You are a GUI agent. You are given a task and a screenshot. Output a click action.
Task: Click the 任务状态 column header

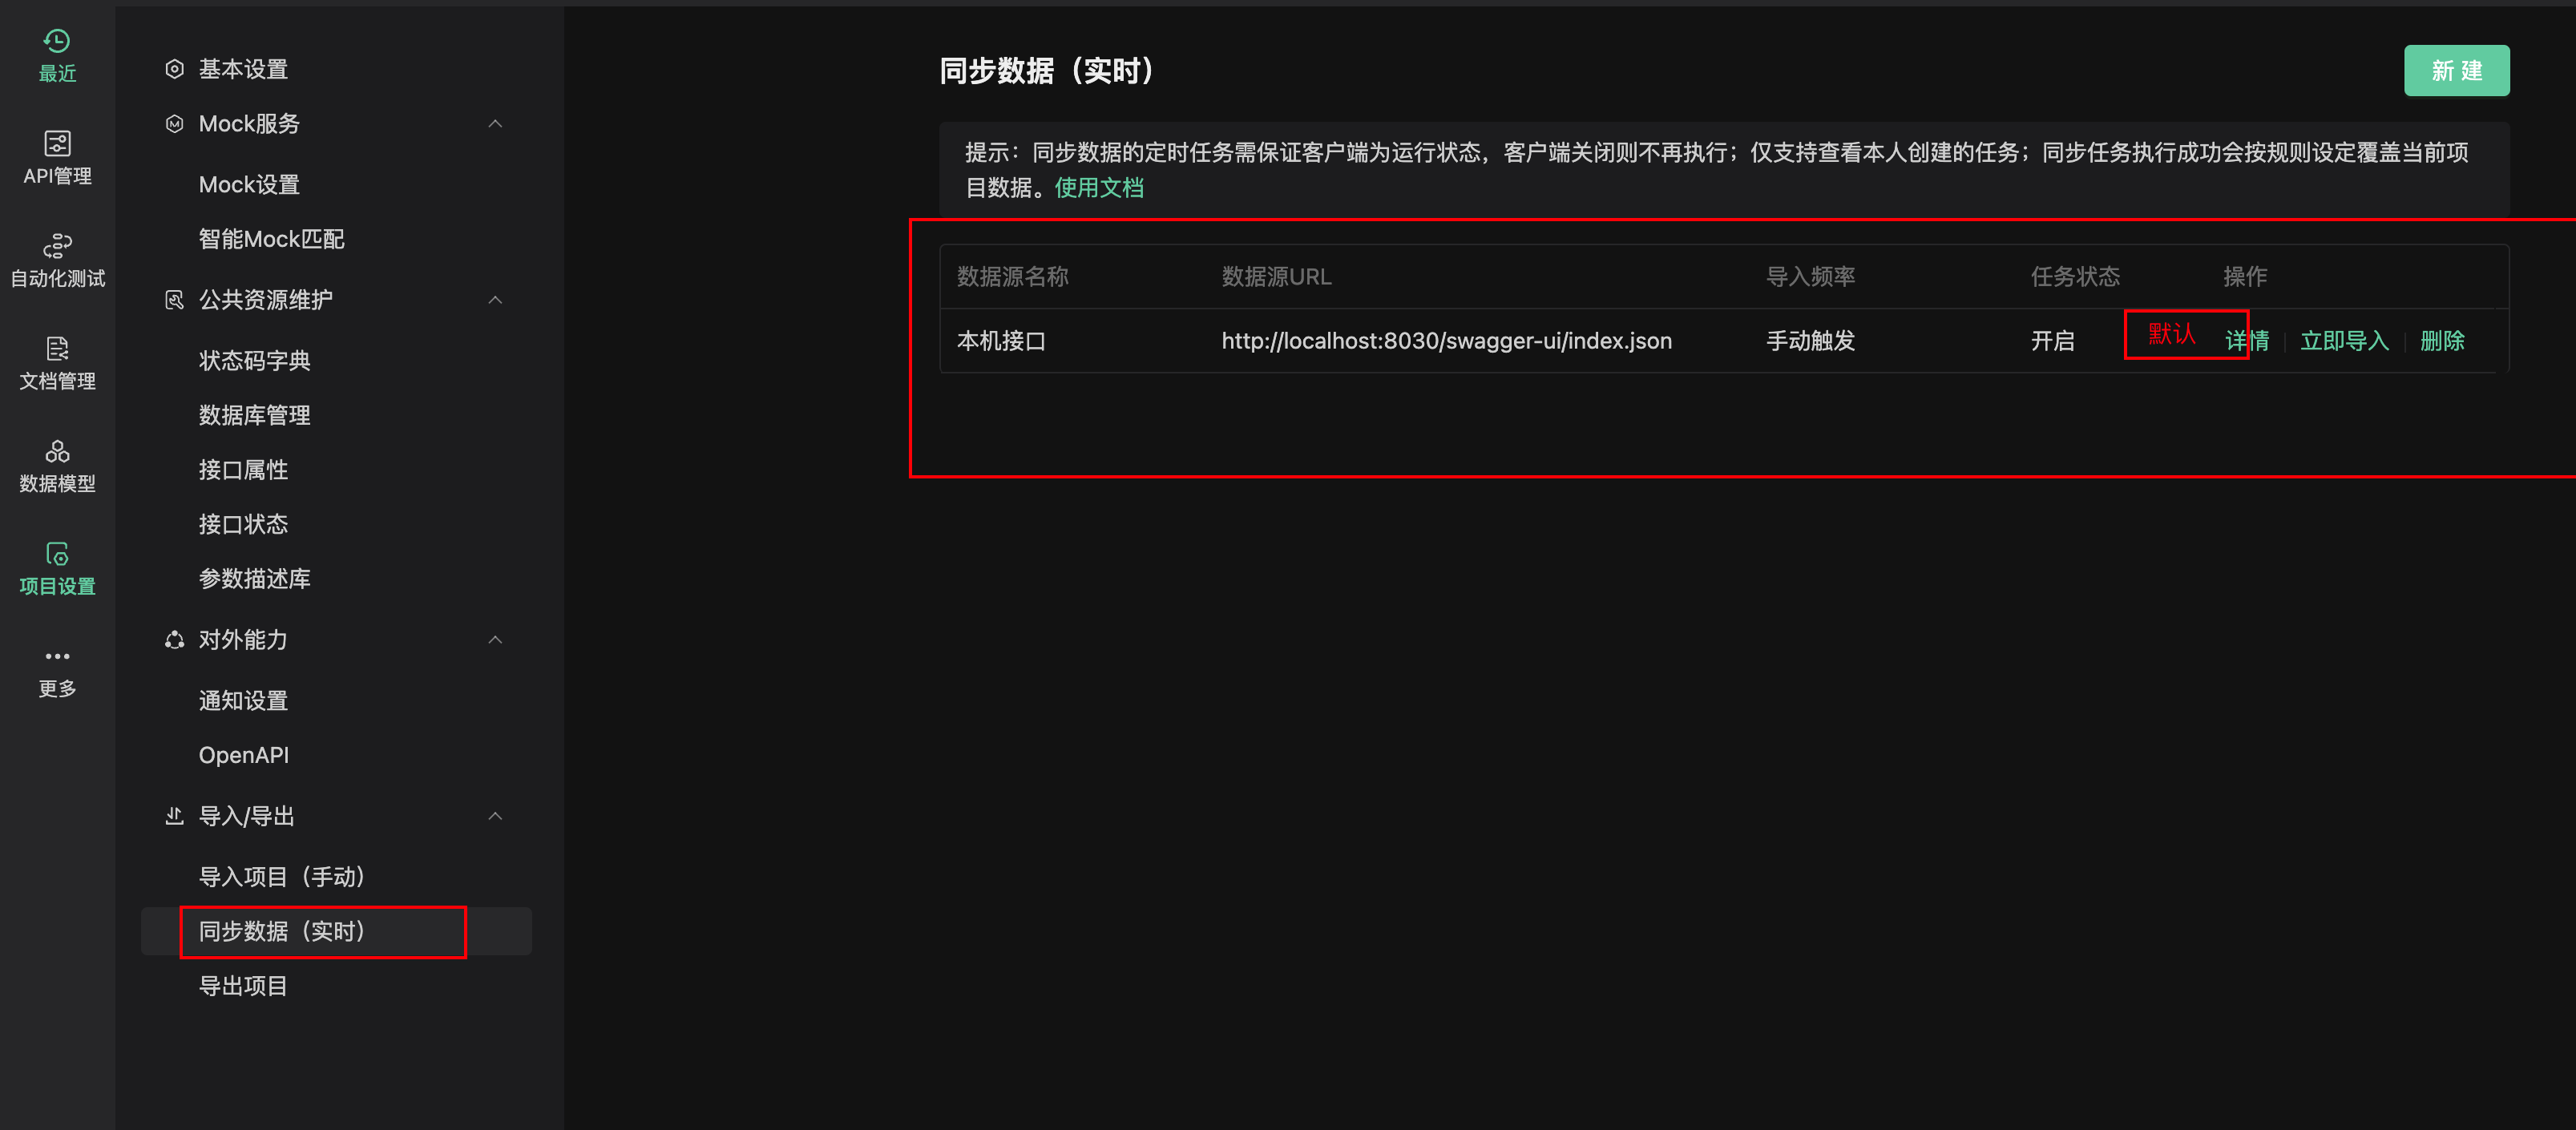(x=2074, y=277)
